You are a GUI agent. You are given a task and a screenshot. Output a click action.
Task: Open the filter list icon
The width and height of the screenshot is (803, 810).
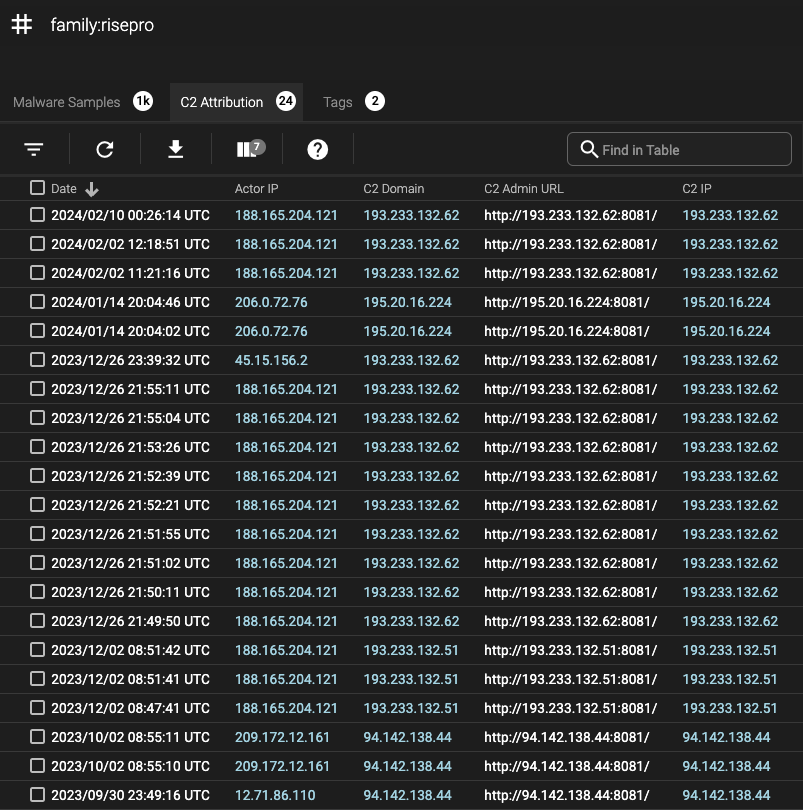point(34,149)
